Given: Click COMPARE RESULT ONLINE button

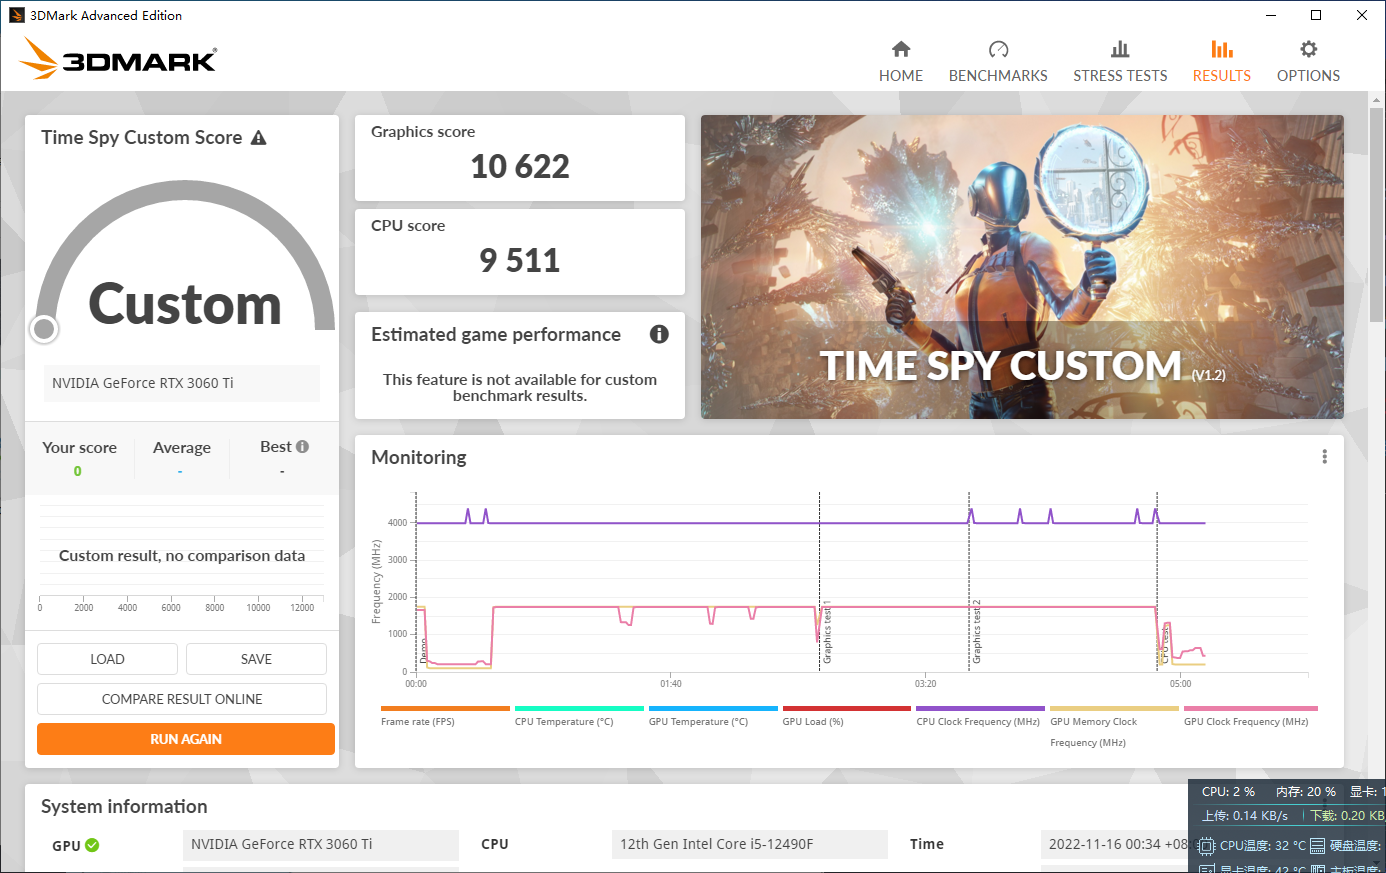Looking at the screenshot, I should [x=182, y=699].
